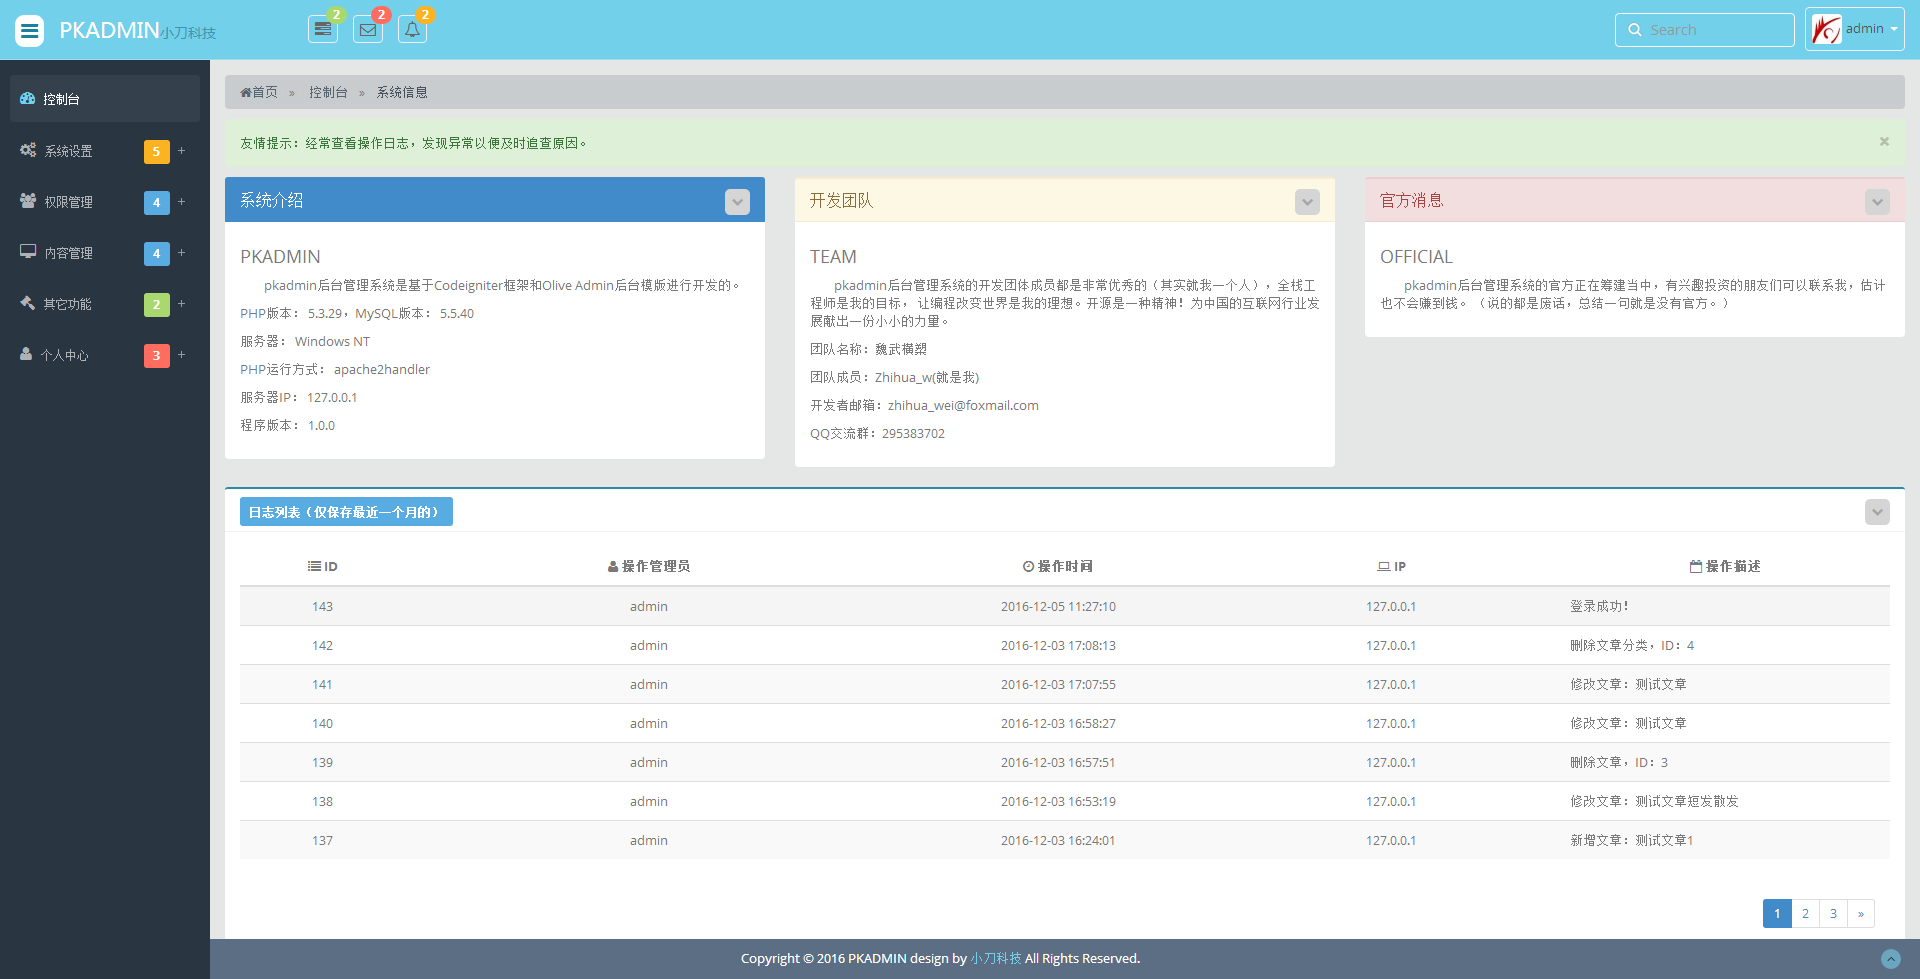Click the 系统设置 gears icon

point(28,150)
